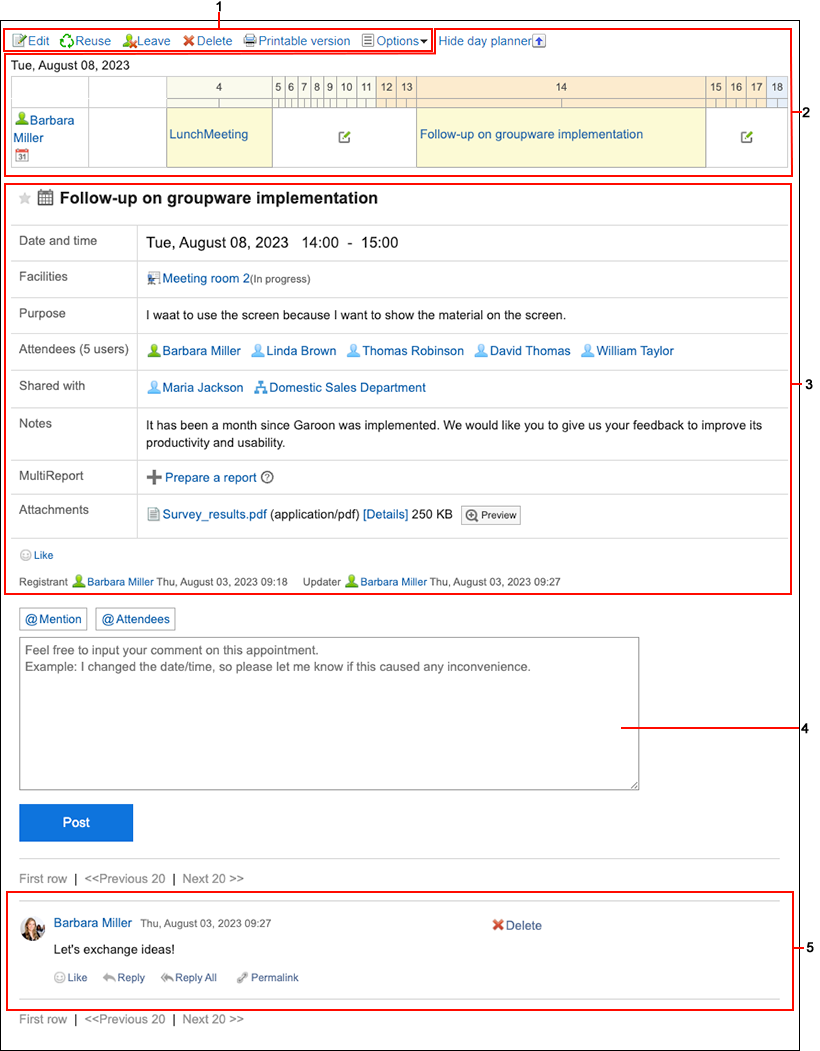Open the Survey_results.pdf attachment
Image resolution: width=820 pixels, height=1051 pixels.
coord(215,514)
